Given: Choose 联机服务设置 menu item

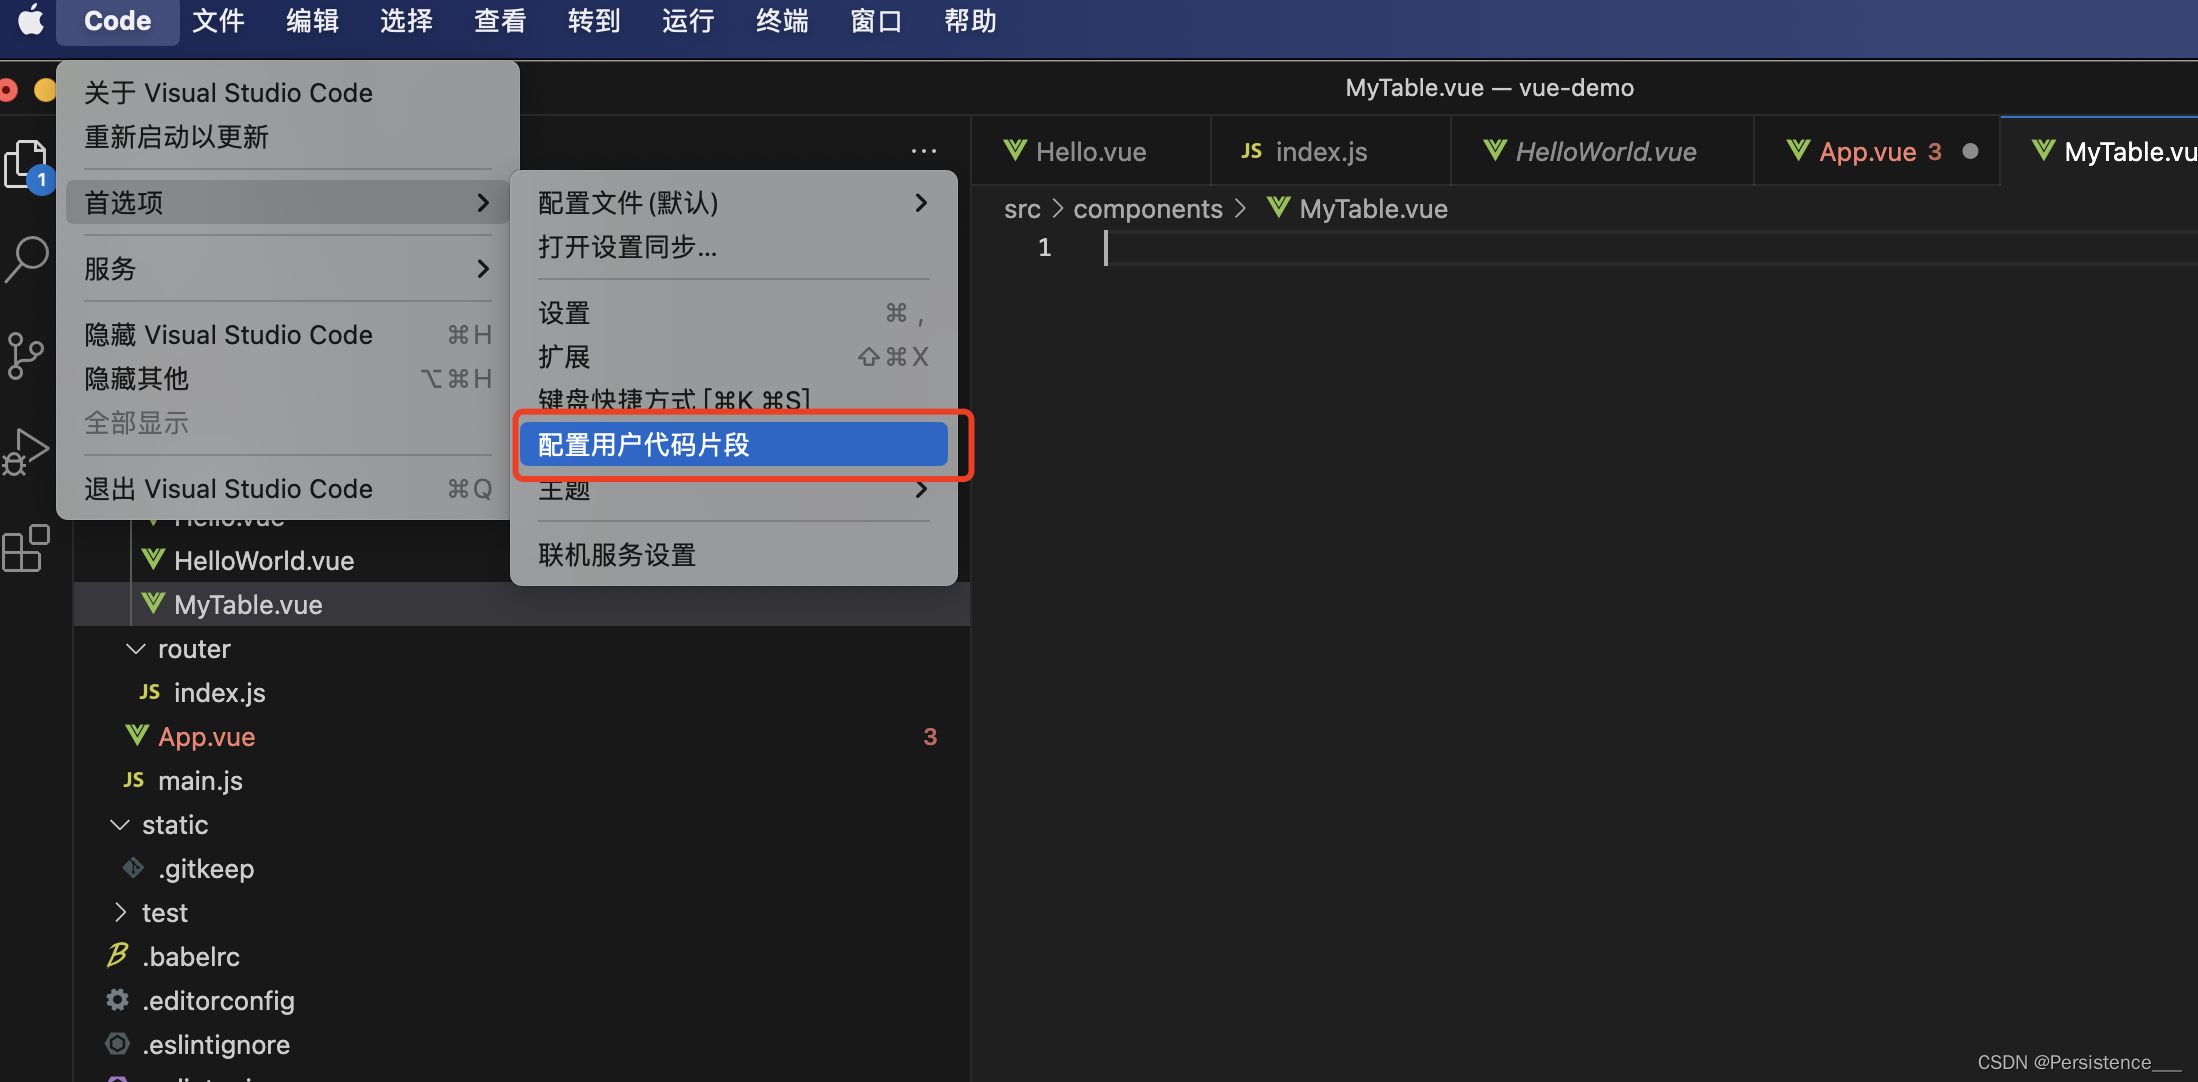Looking at the screenshot, I should click(x=733, y=554).
